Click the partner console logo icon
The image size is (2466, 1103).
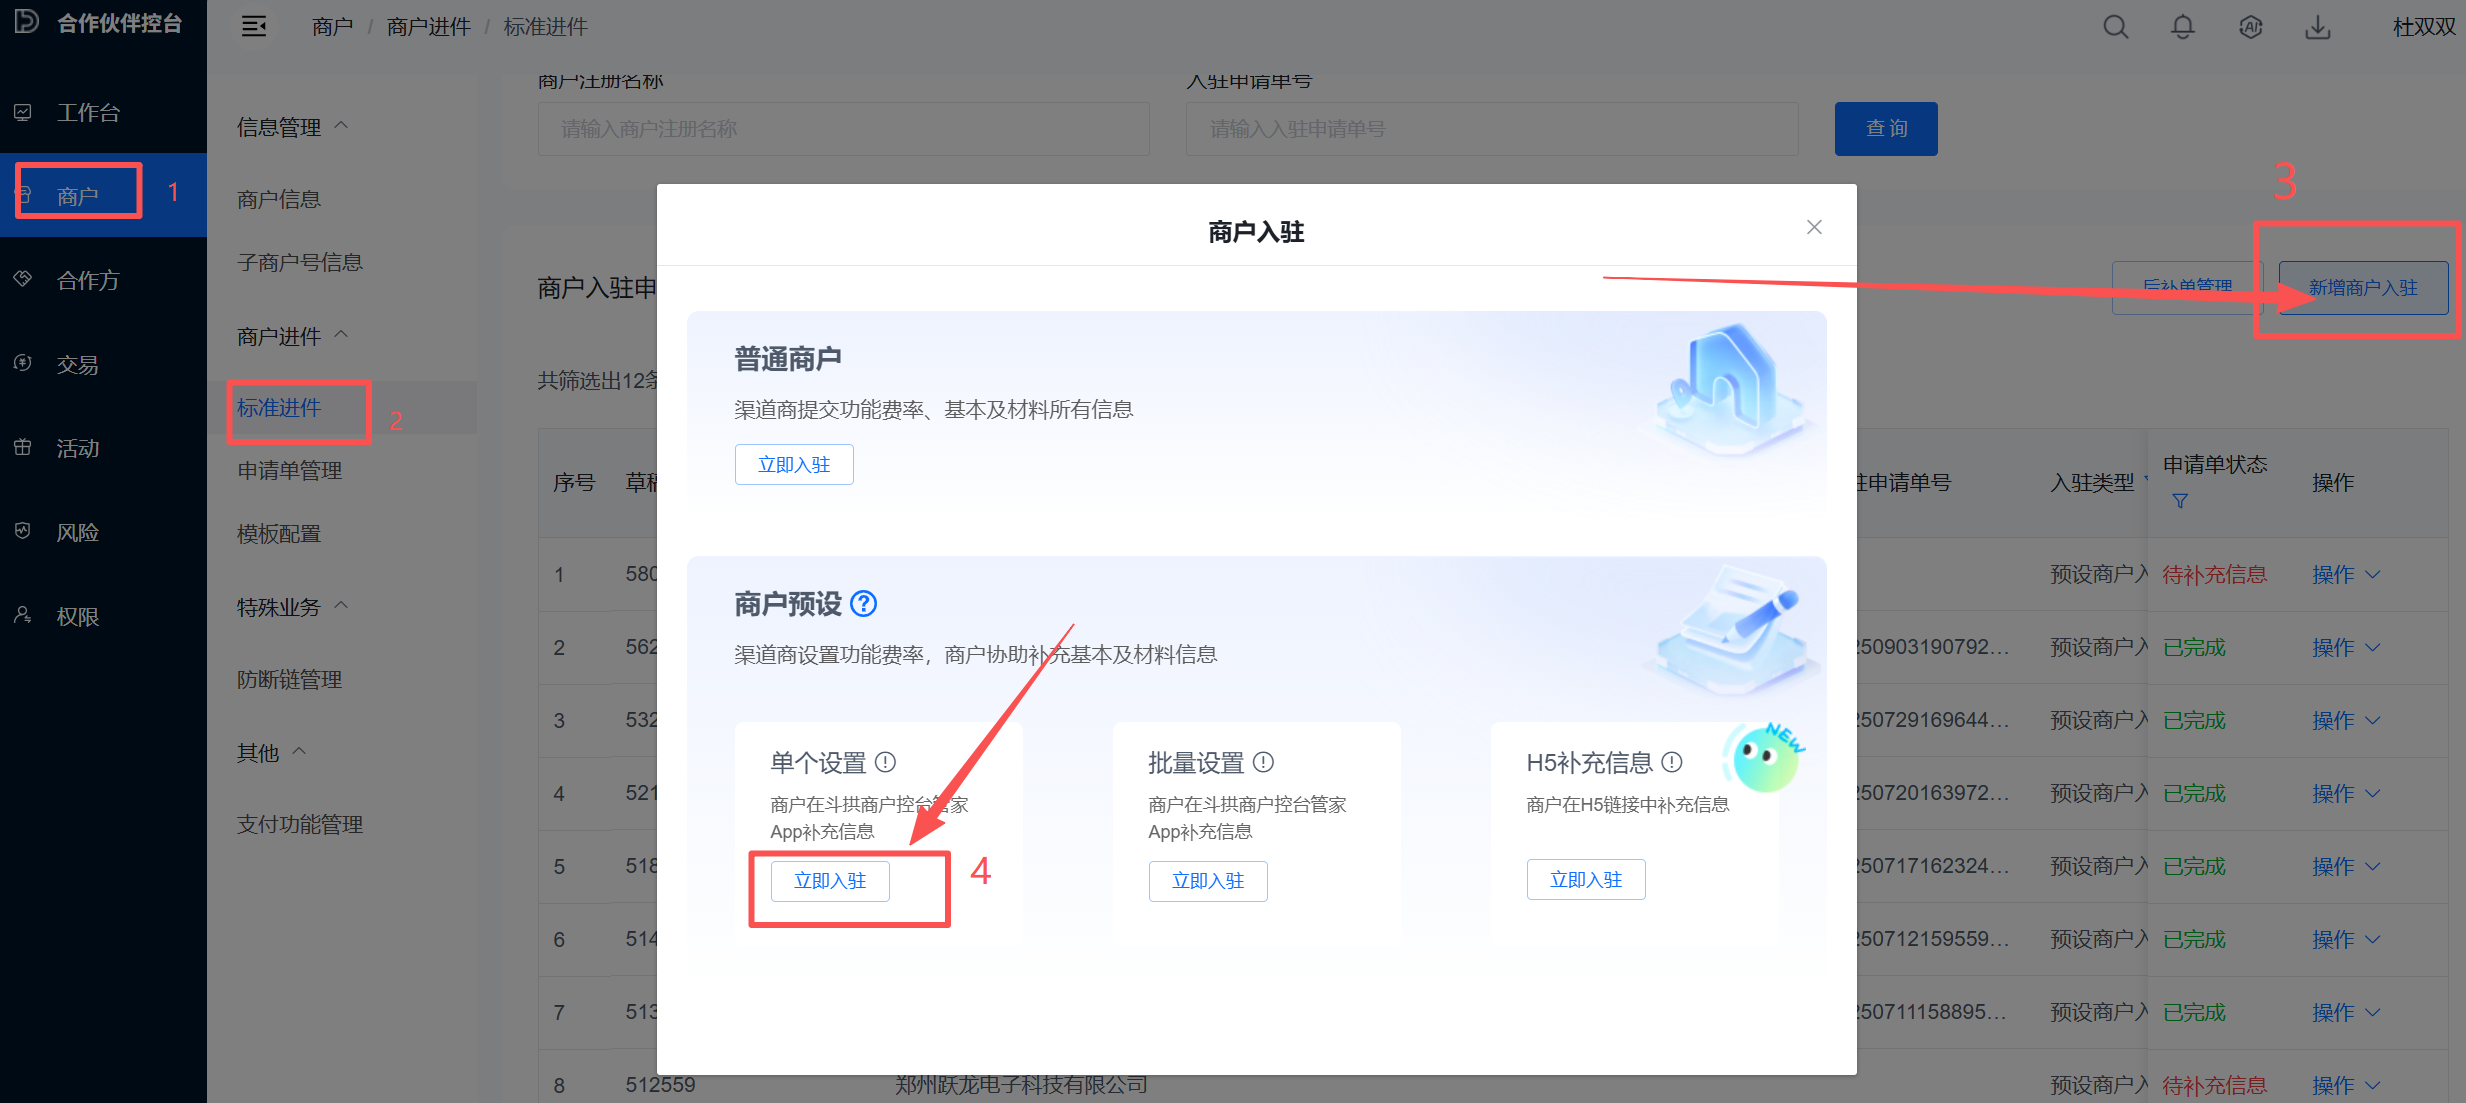[27, 22]
